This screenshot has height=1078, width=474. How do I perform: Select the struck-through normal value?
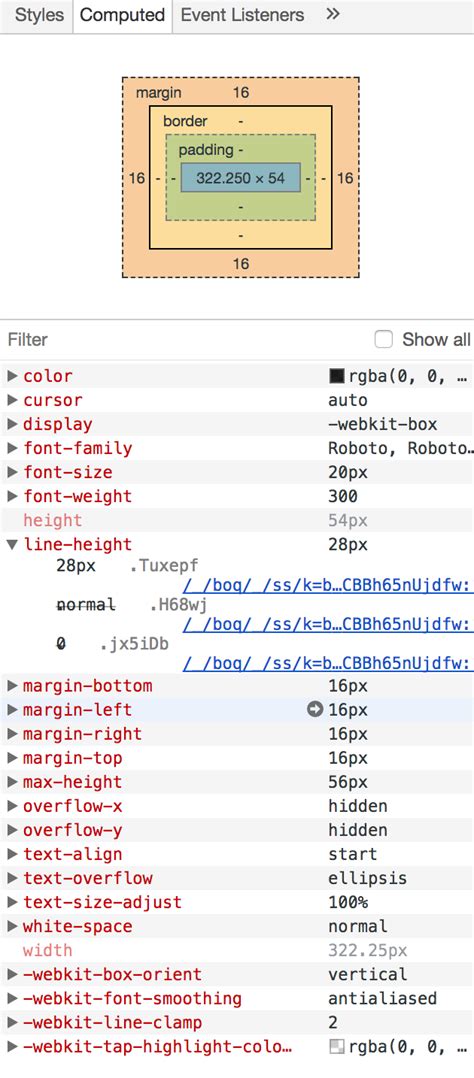85,604
